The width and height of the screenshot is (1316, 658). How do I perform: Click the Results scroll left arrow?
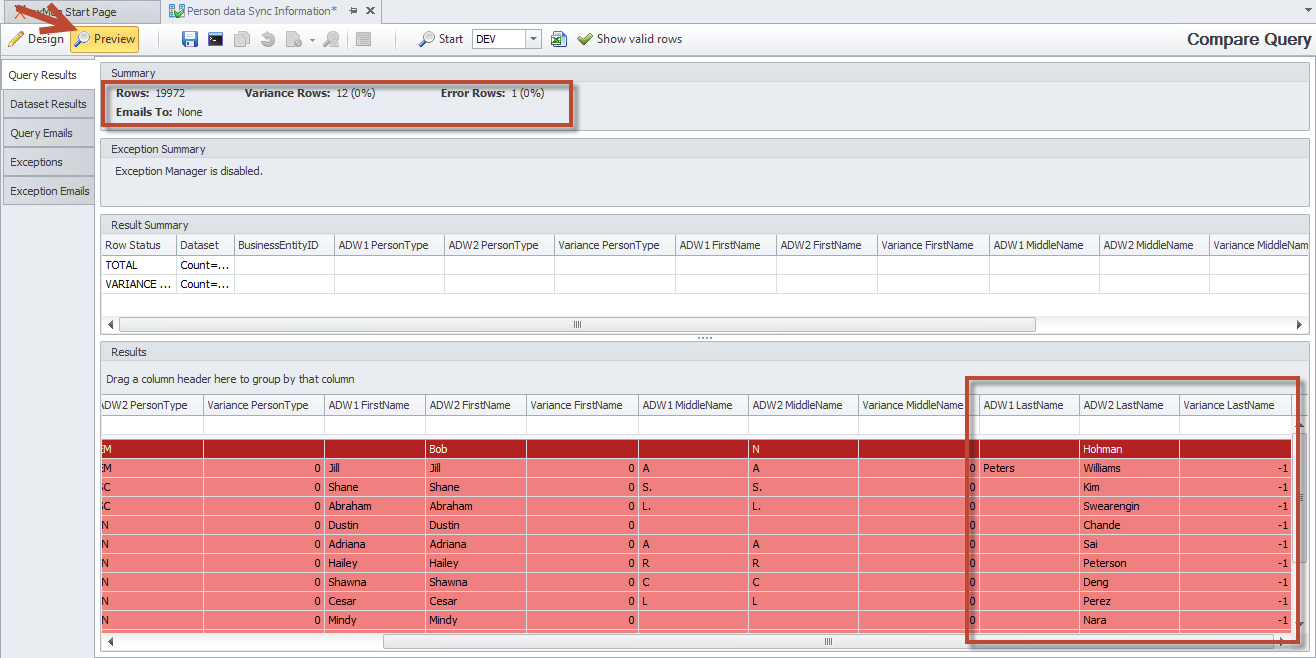point(110,641)
